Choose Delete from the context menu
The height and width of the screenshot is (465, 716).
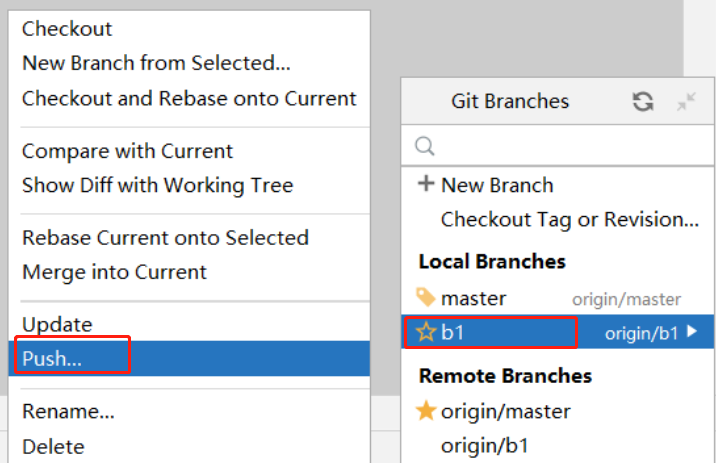[x=53, y=446]
